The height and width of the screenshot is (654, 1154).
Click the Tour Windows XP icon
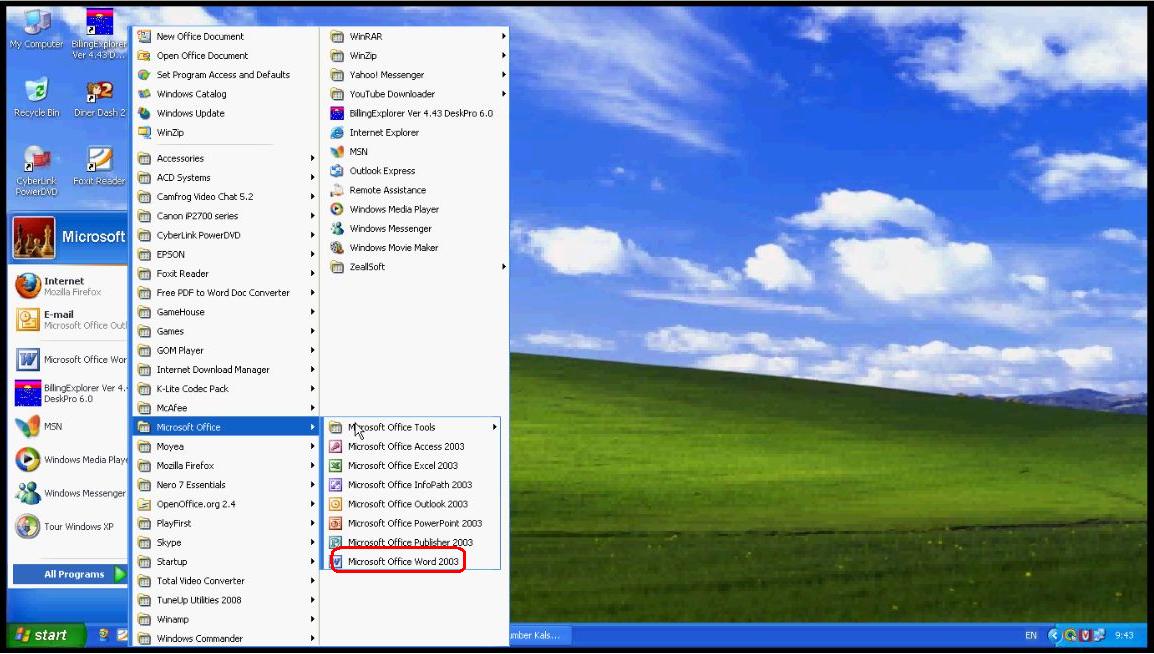coord(27,526)
